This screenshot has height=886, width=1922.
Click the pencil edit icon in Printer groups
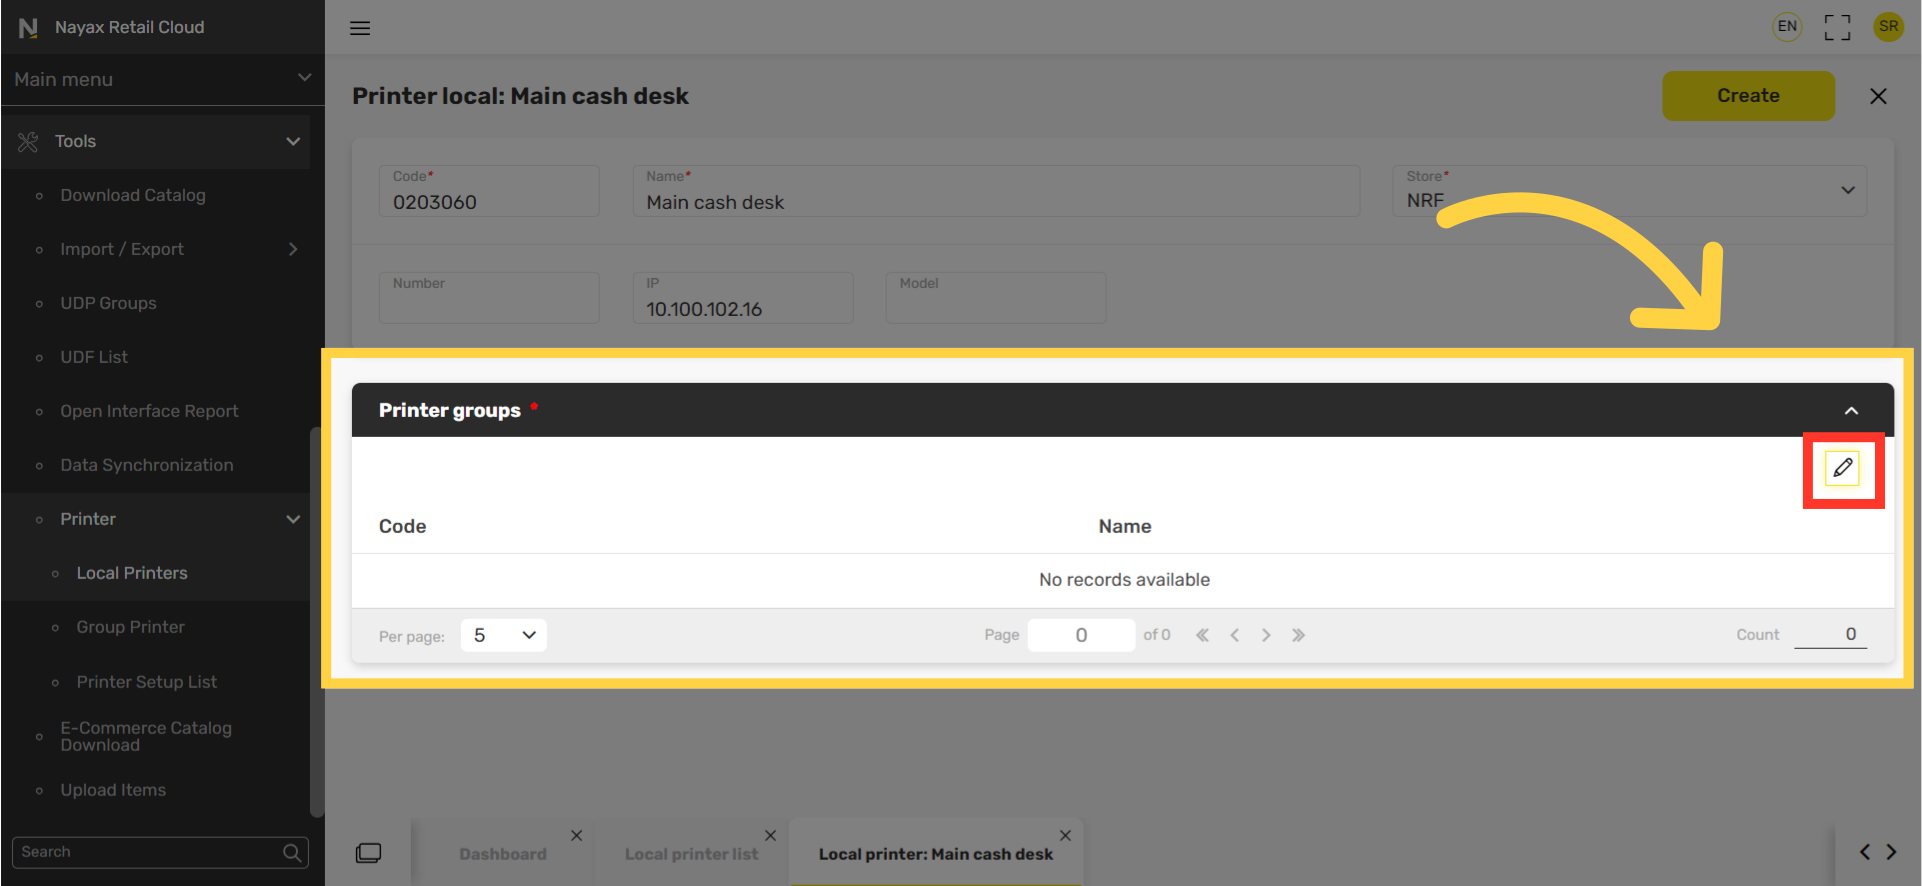coord(1842,468)
